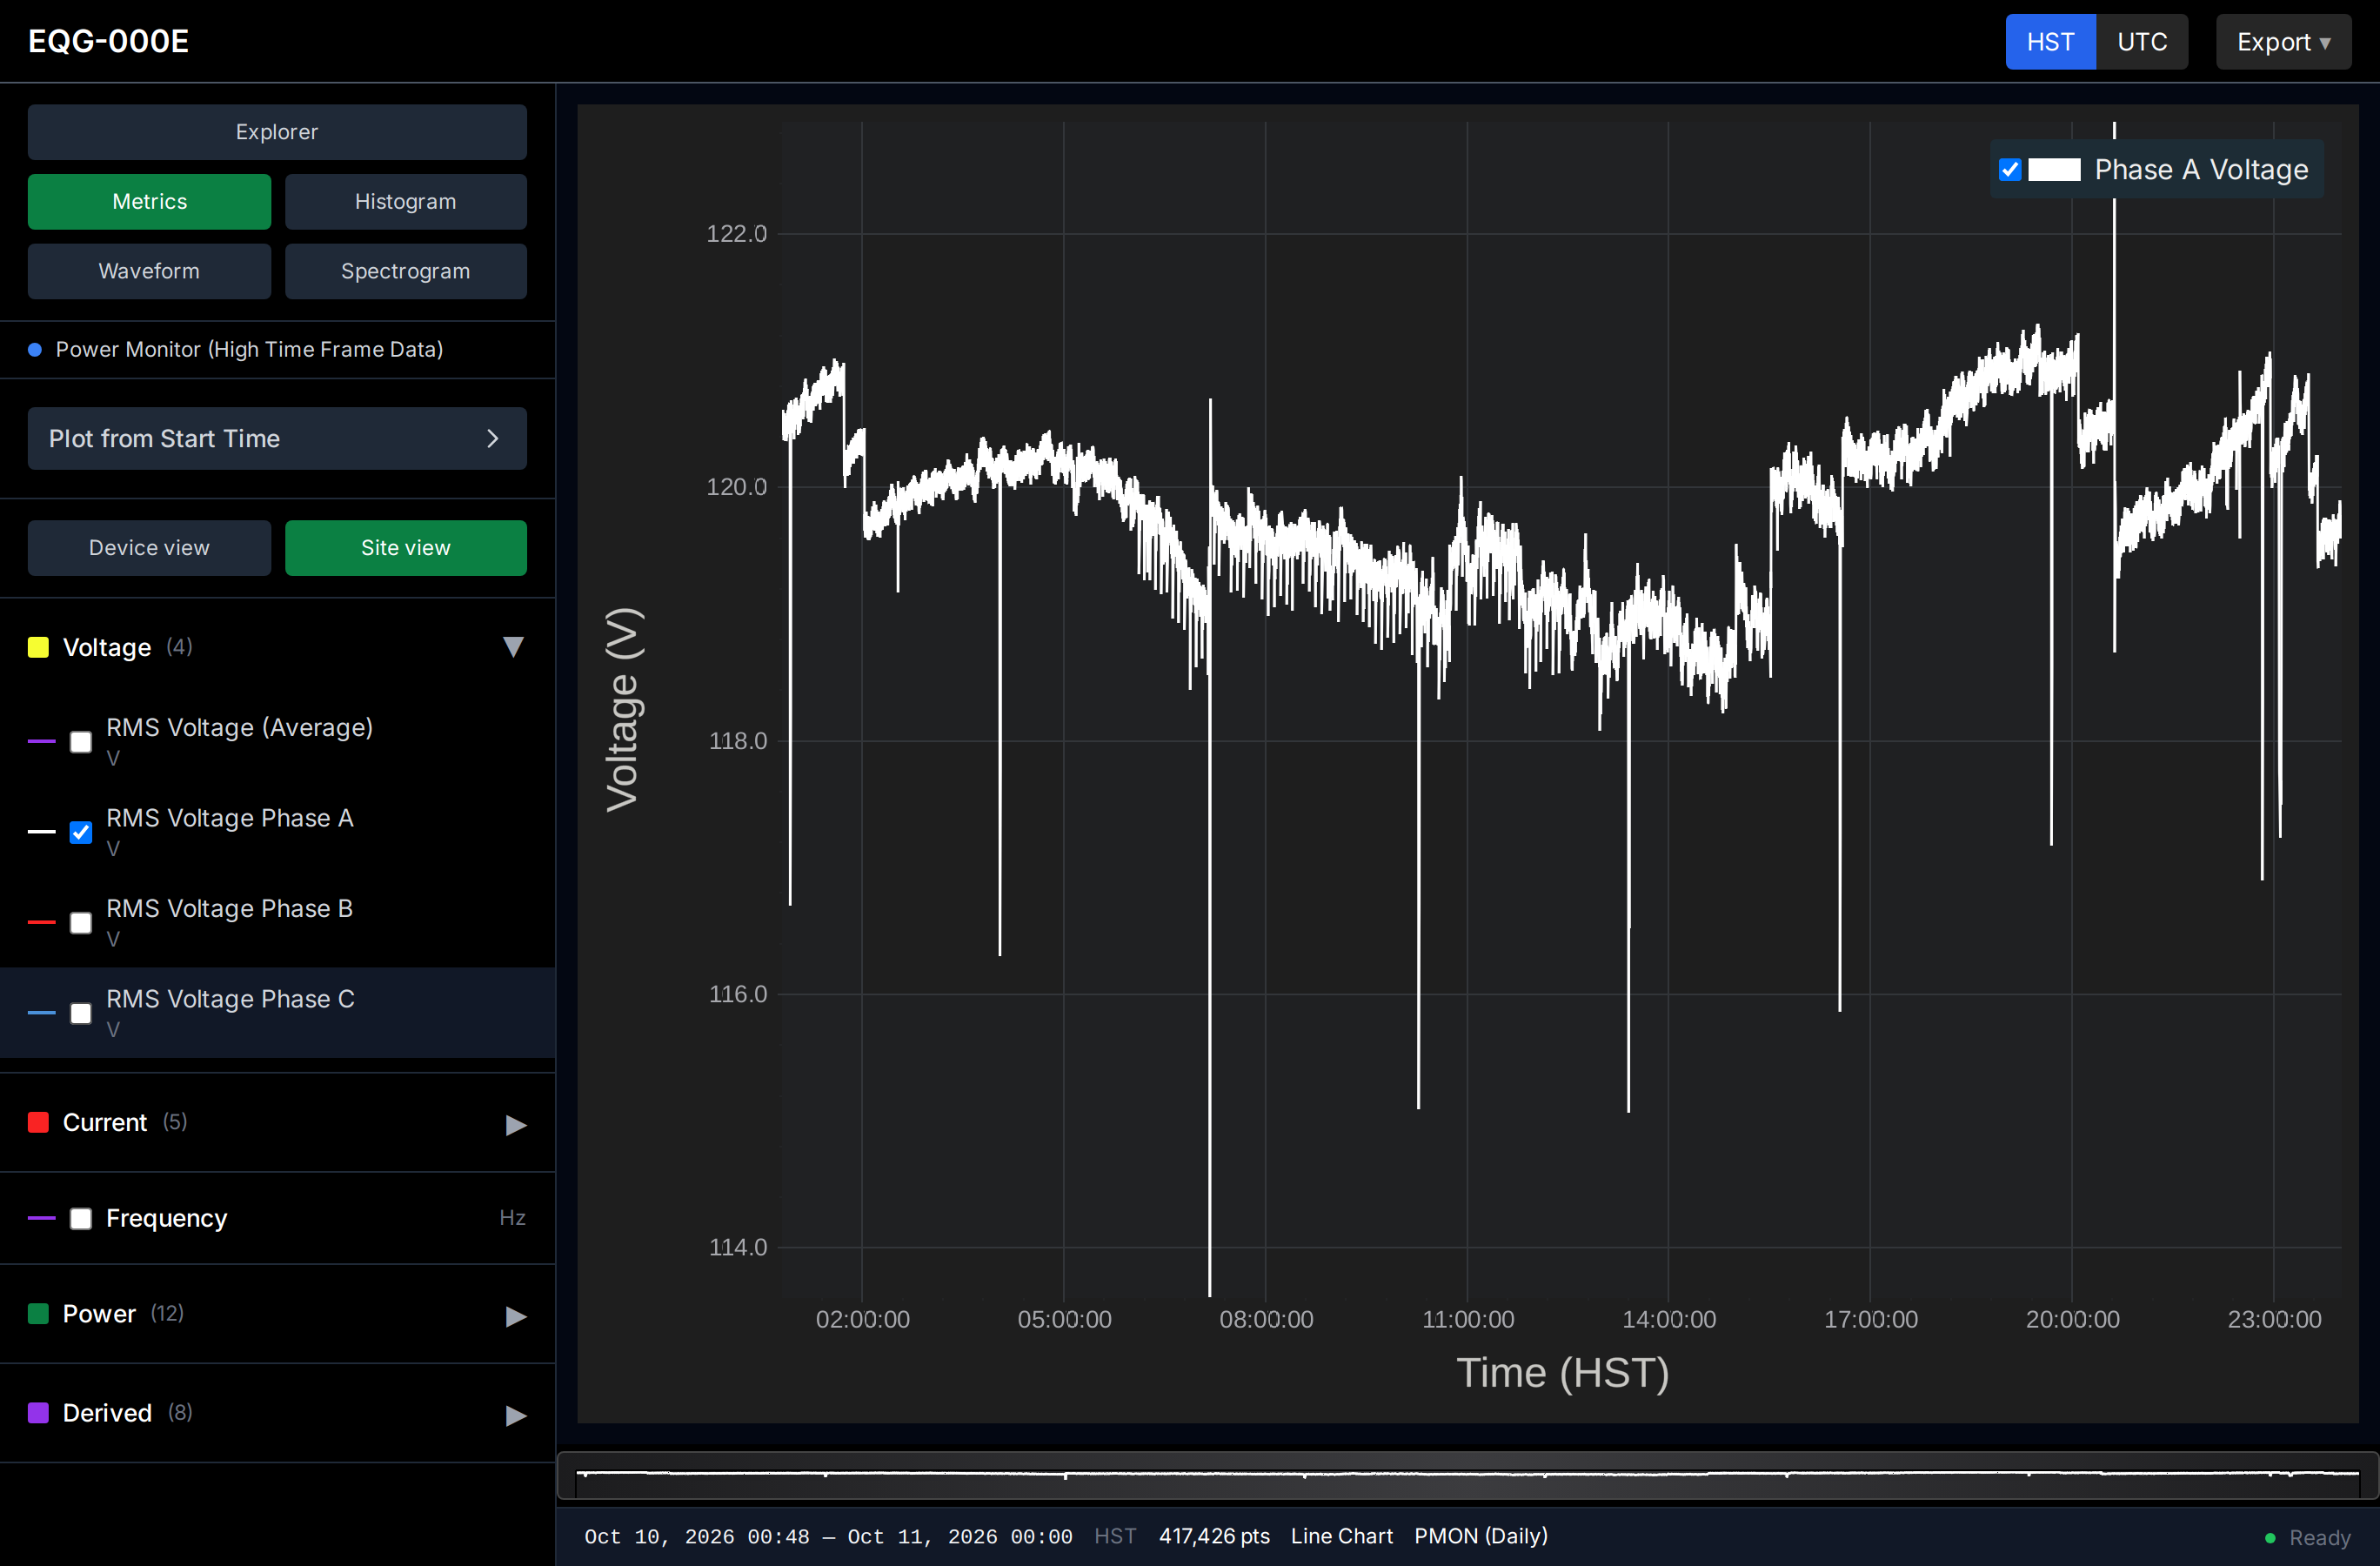2380x1566 pixels.
Task: Click the purple Derived swatch
Action: (x=38, y=1412)
